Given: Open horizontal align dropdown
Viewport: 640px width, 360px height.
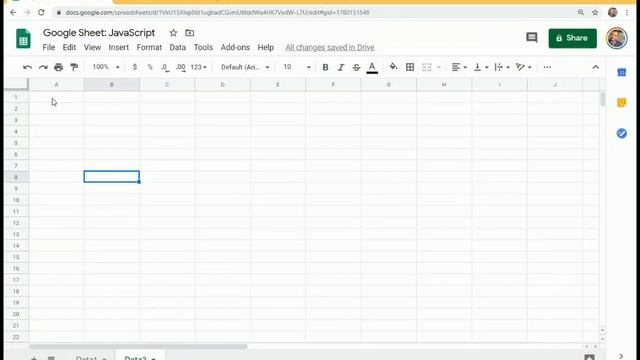Looking at the screenshot, I should 459,67.
